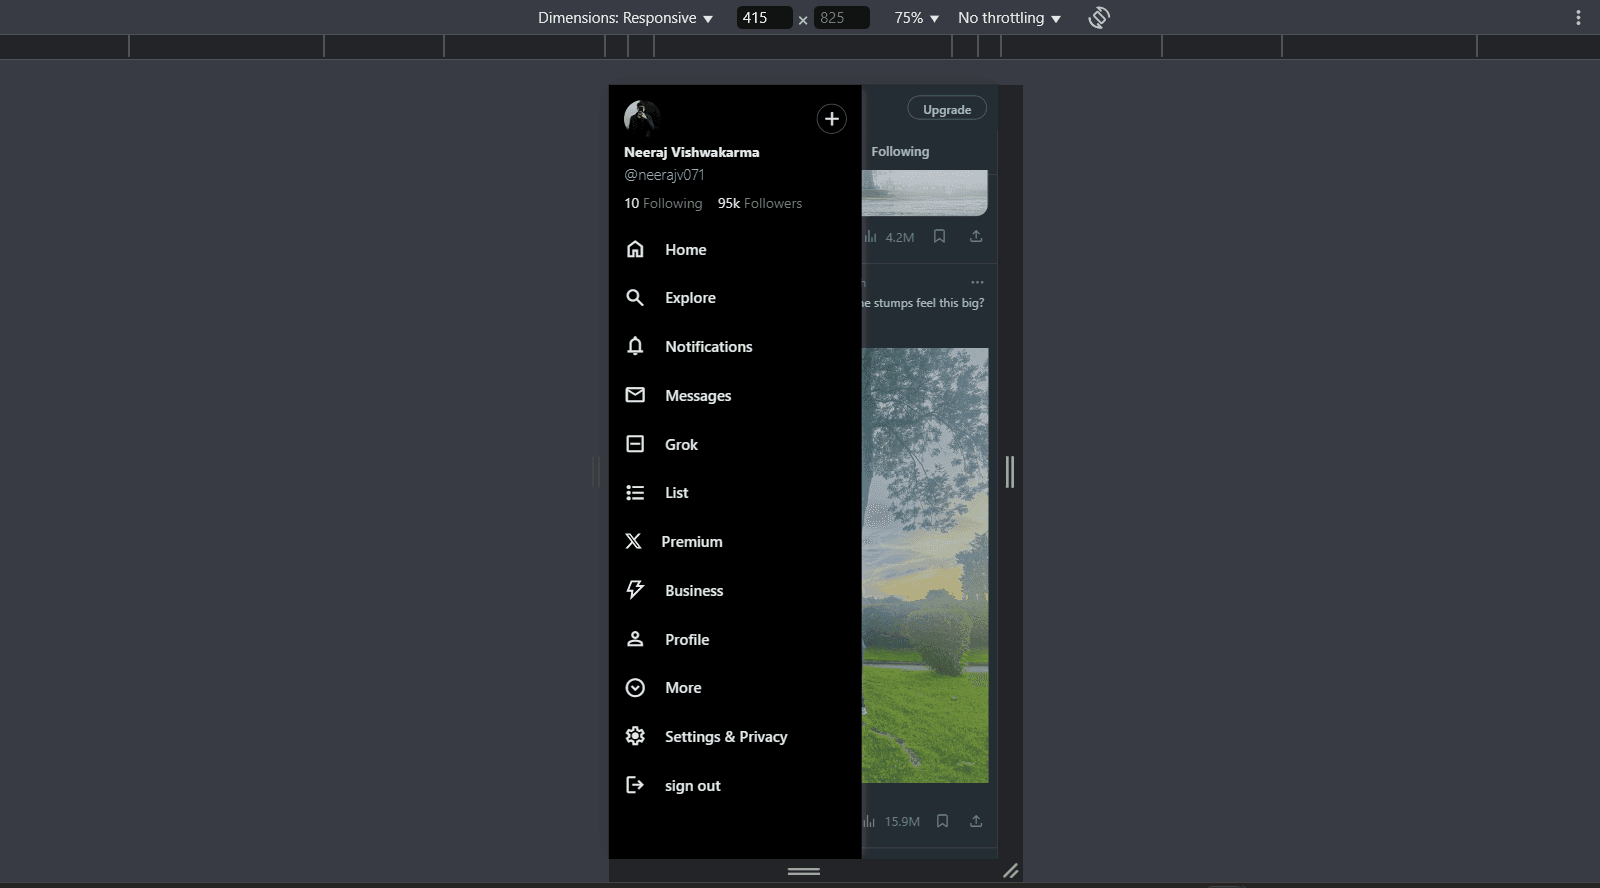This screenshot has height=888, width=1600.
Task: Click the Grok square icon
Action: pos(635,444)
